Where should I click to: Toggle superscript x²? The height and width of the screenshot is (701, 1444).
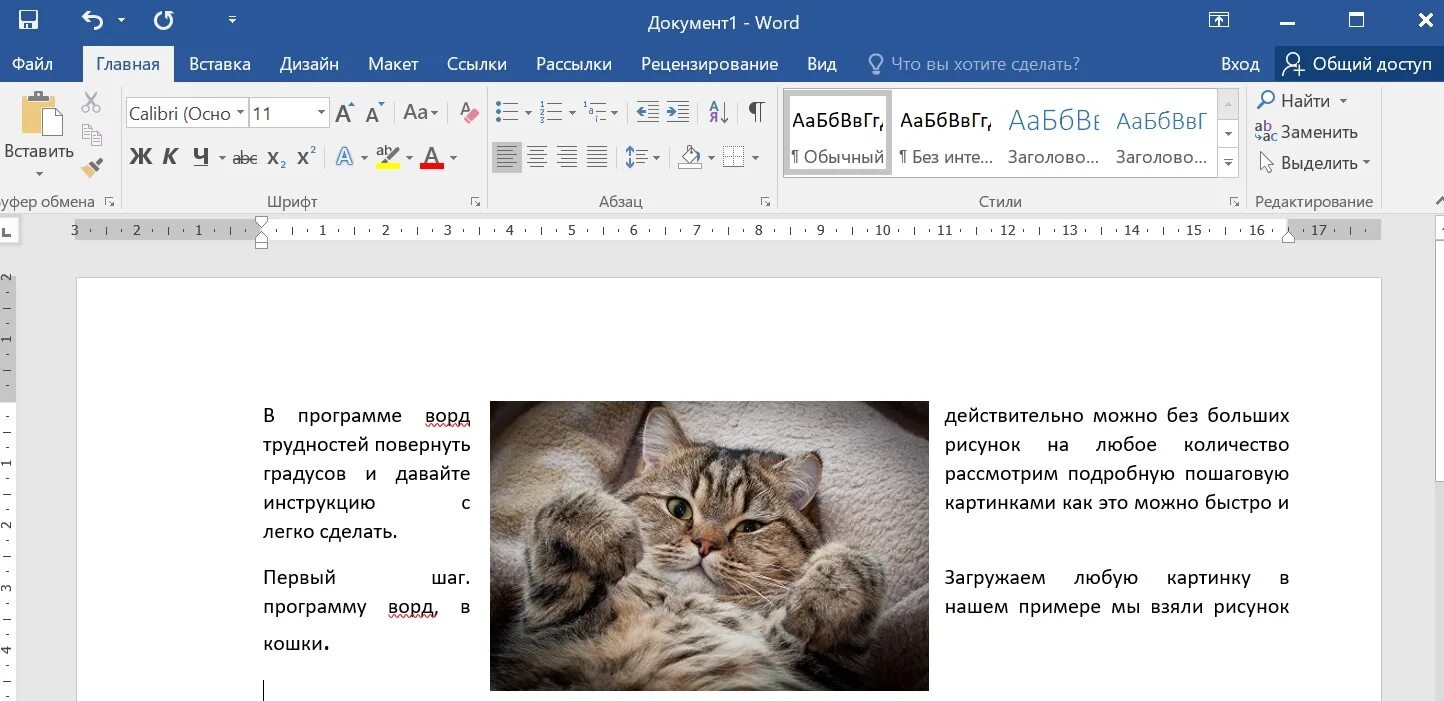tap(307, 157)
